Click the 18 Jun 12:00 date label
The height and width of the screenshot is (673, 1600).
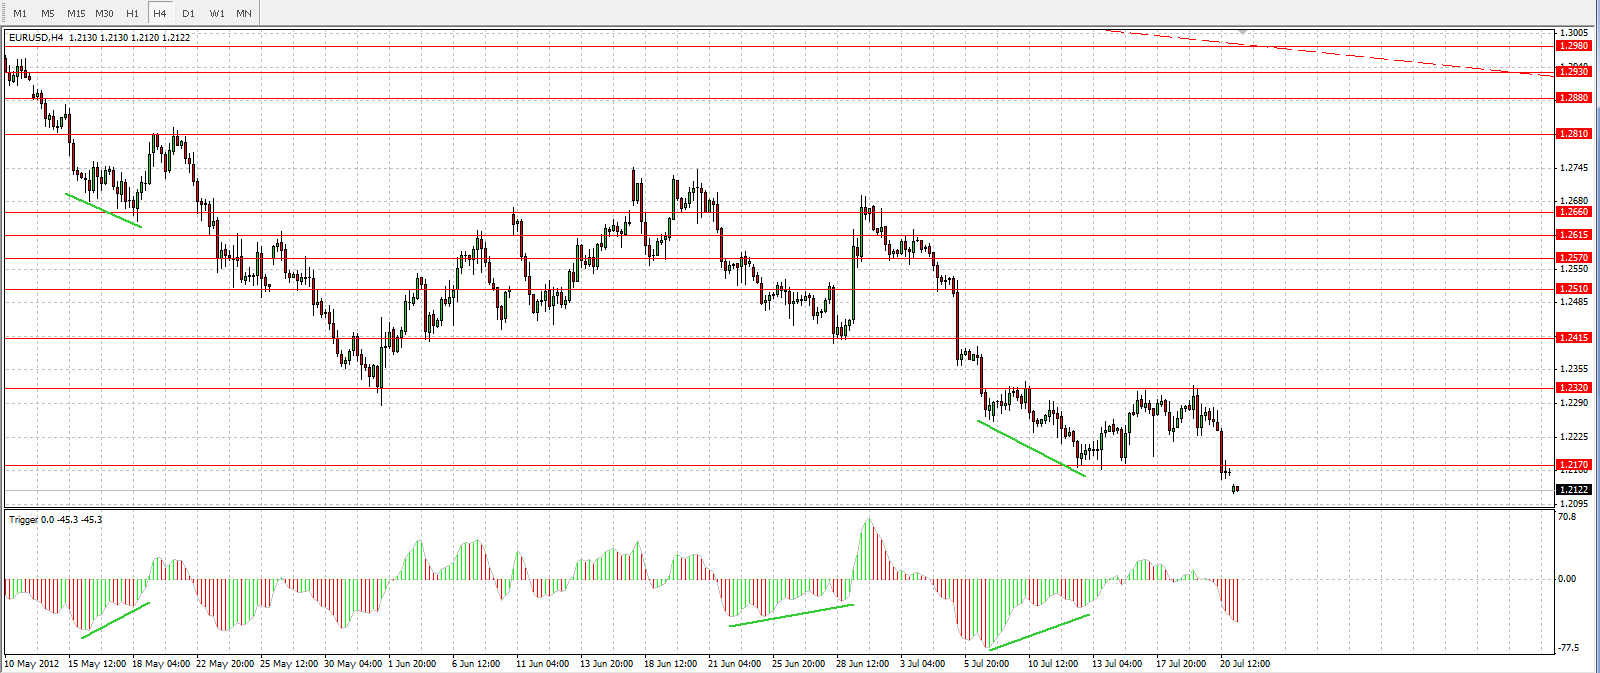click(670, 664)
